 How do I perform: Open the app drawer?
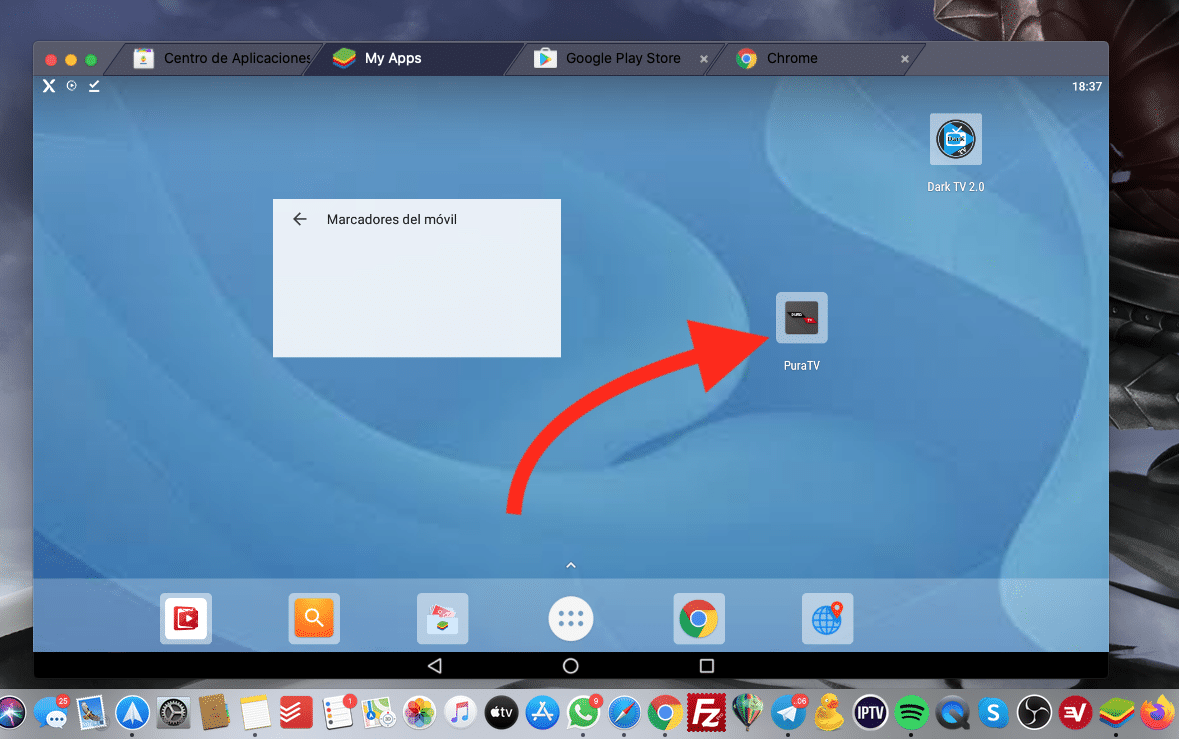tap(570, 618)
